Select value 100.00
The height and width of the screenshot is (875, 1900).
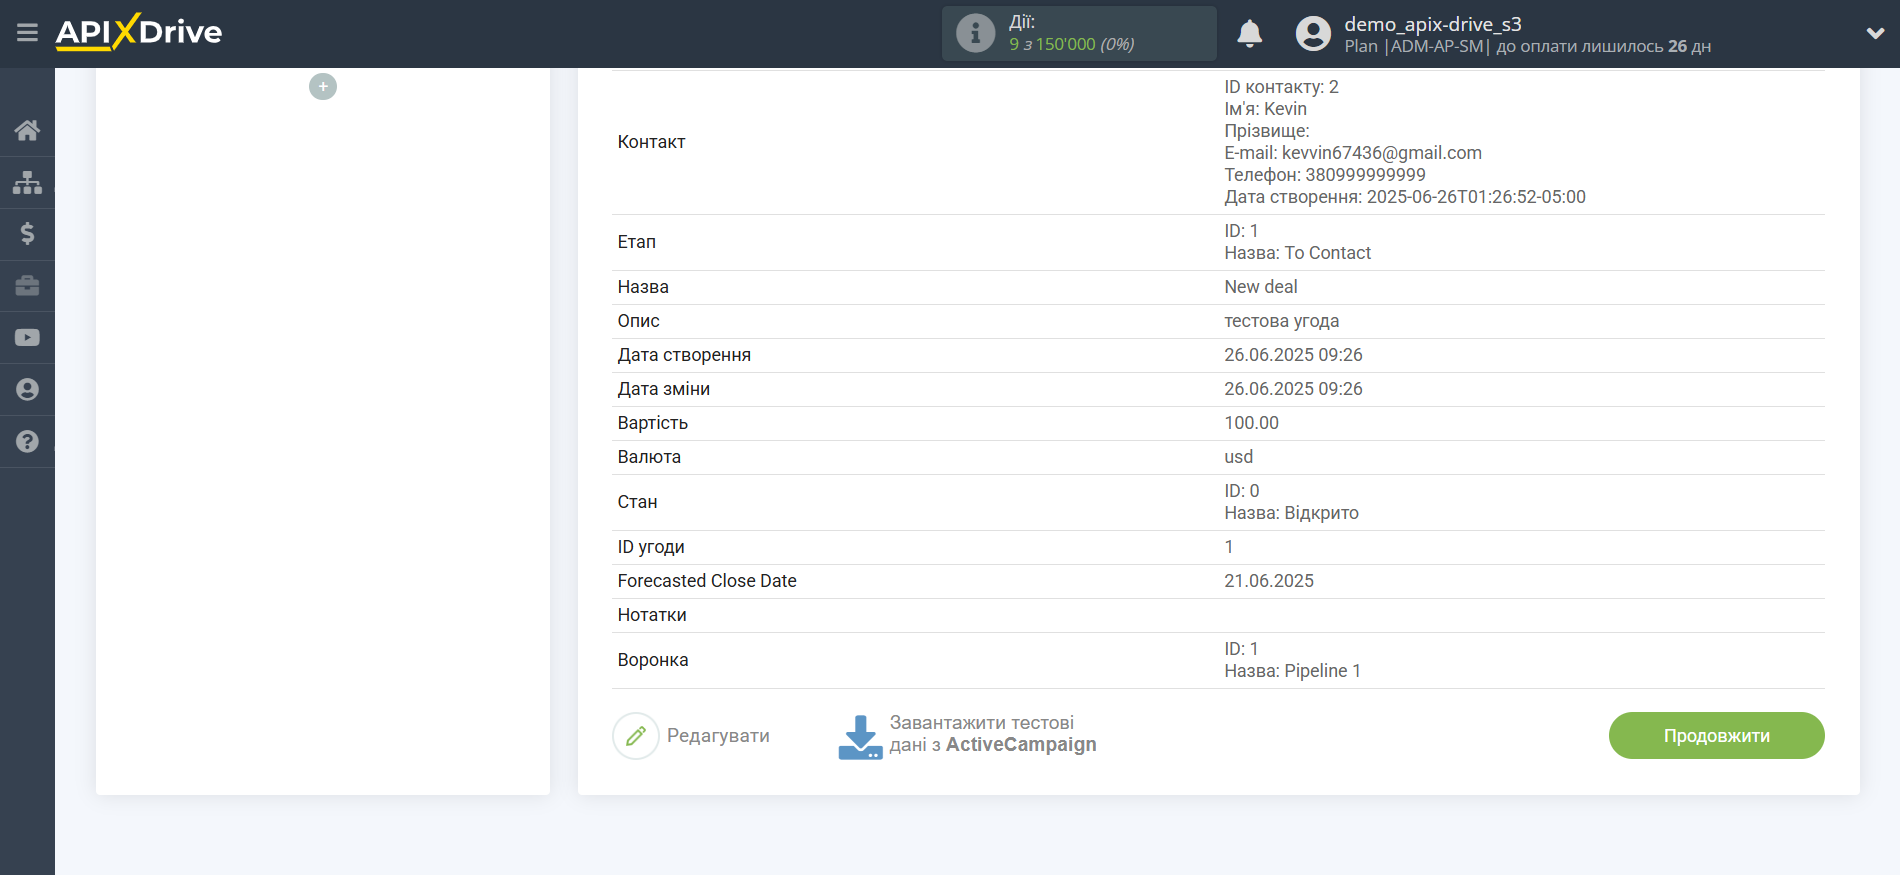pyautogui.click(x=1251, y=423)
